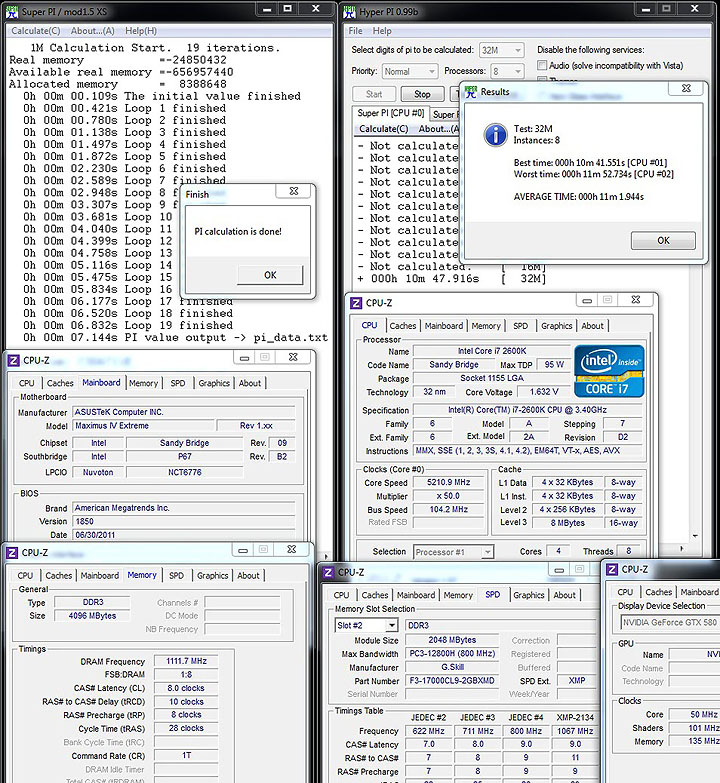Select the Super PI [CPU #0] tab
This screenshot has width=720, height=783.
(x=390, y=113)
